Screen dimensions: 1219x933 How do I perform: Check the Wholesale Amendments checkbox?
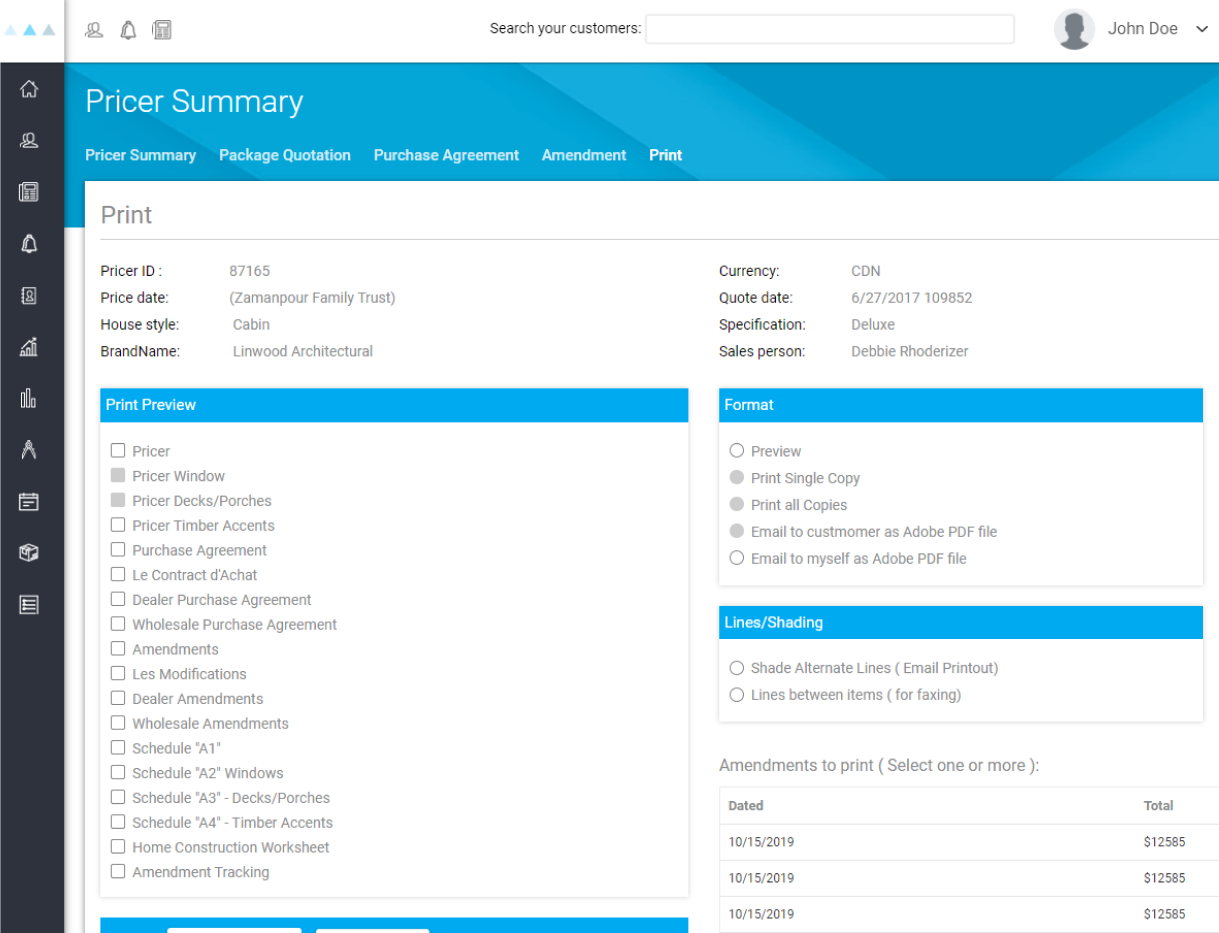coord(118,723)
